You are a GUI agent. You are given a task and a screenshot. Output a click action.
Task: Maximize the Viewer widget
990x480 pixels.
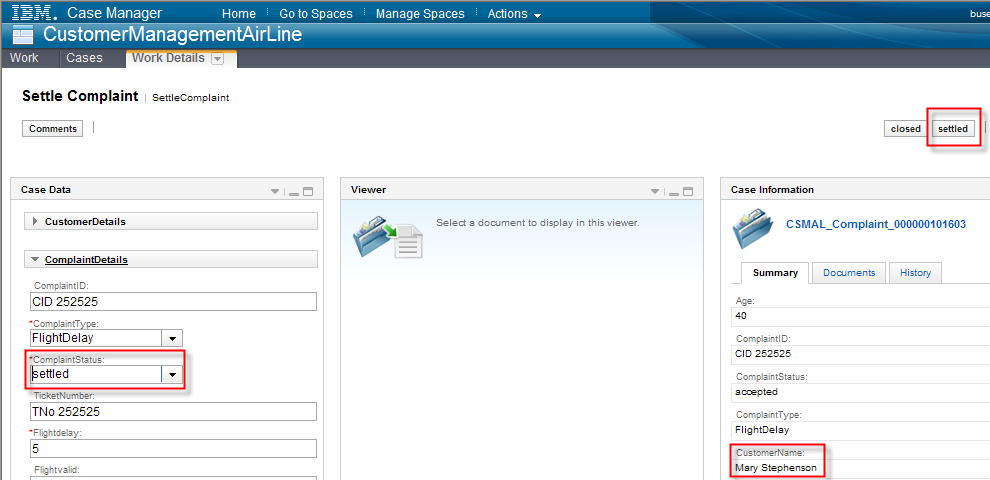click(688, 192)
